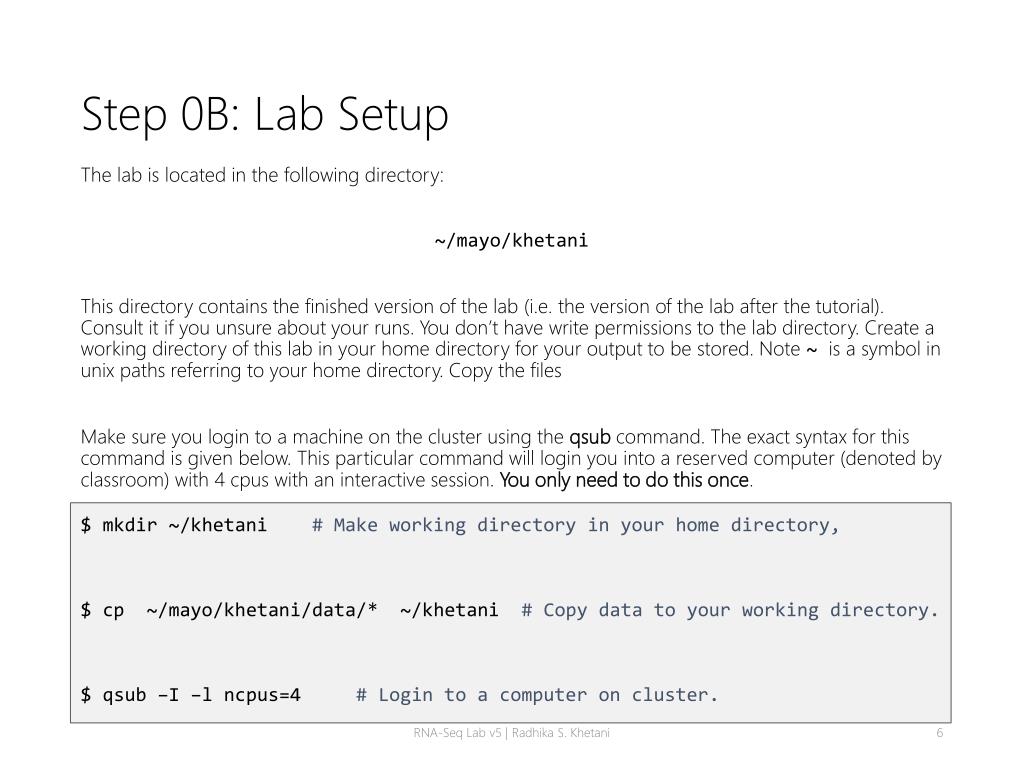Click the 'classroom) with 4 cpus' text
This screenshot has width=1024, height=768.
(x=175, y=480)
